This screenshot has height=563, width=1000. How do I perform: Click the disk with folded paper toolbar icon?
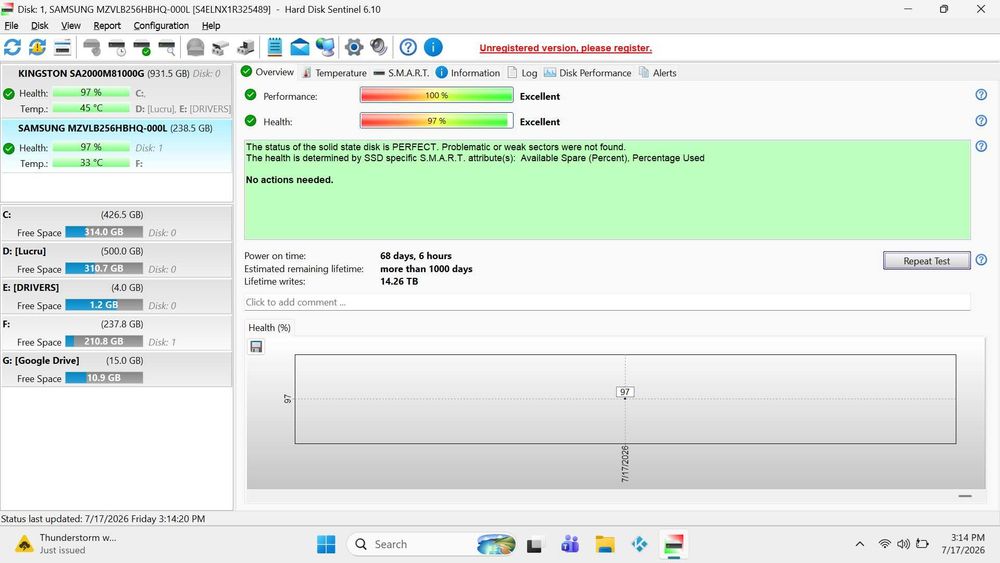click(x=220, y=47)
